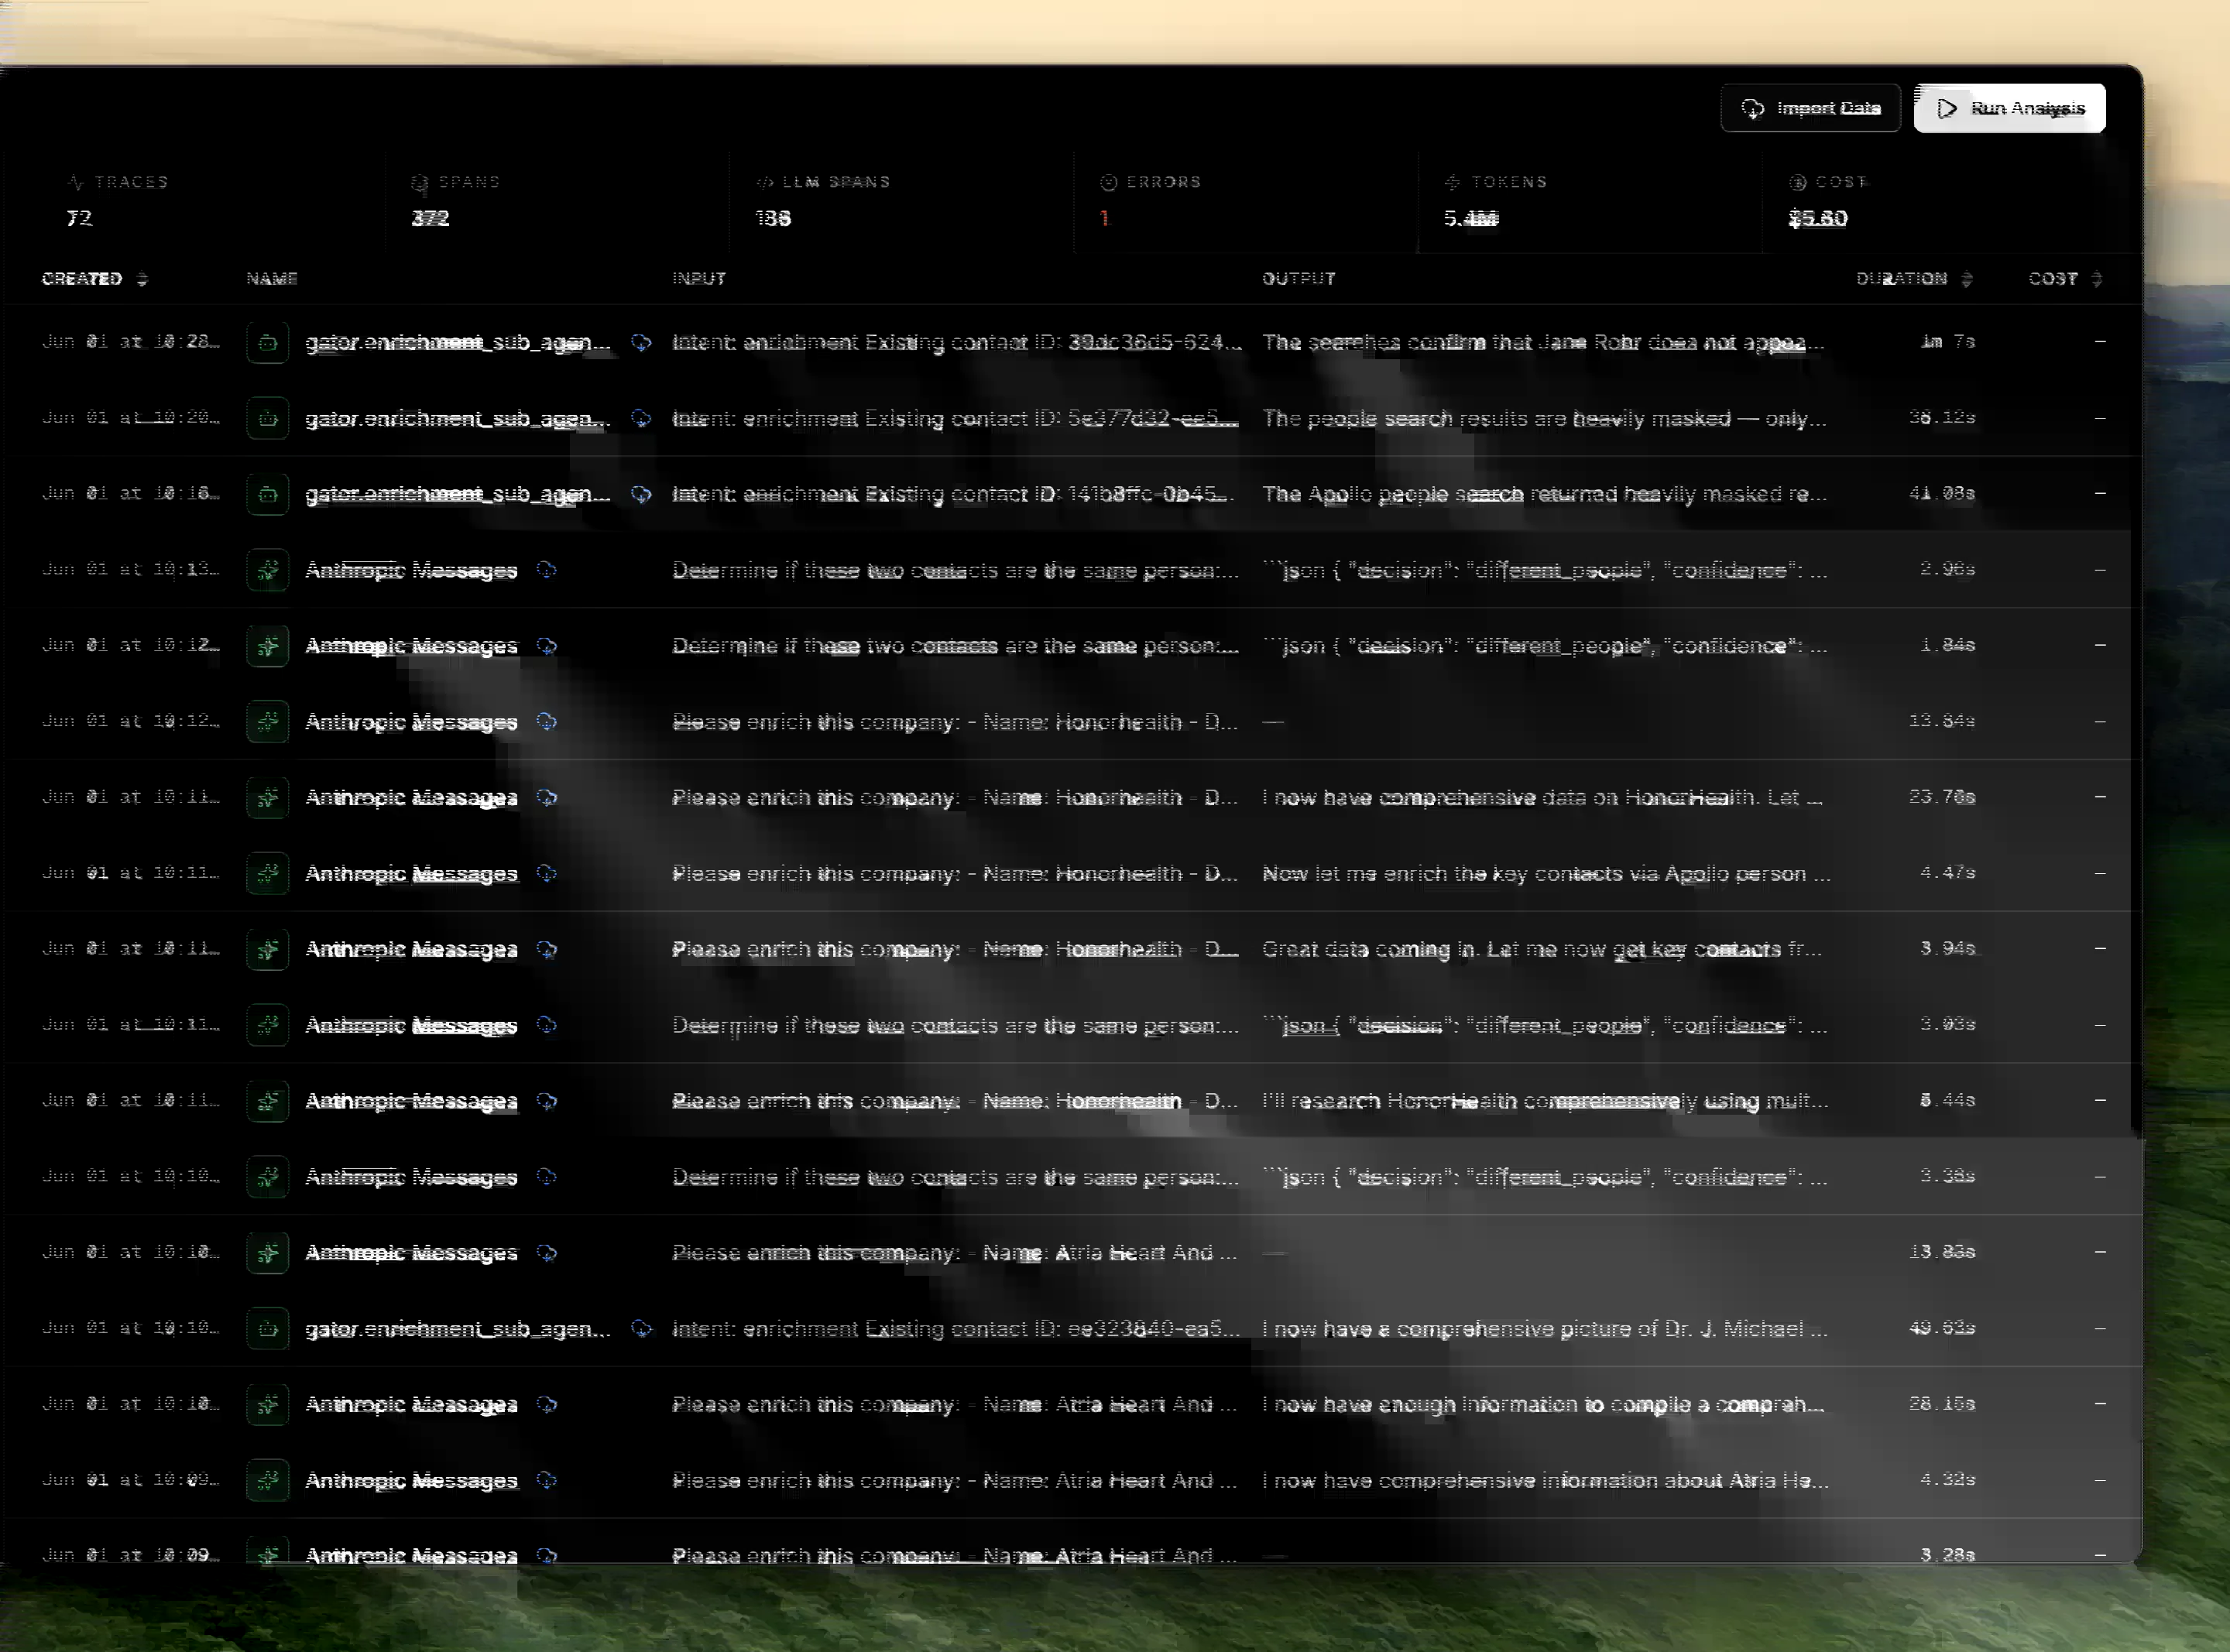Click the input cell of the 13.84s Honorhealth row
The height and width of the screenshot is (1652, 2230).
(x=955, y=722)
